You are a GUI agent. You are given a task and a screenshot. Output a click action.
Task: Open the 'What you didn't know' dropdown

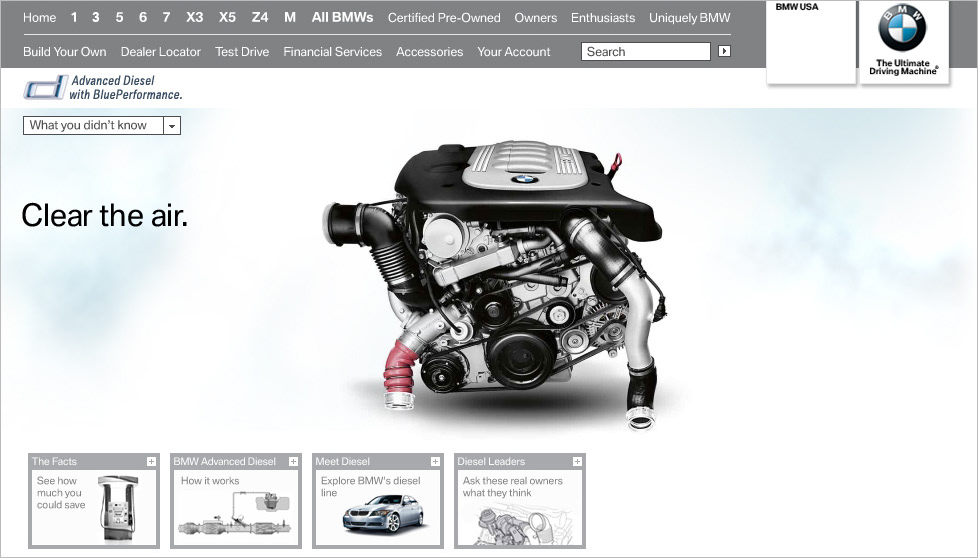[x=172, y=126]
